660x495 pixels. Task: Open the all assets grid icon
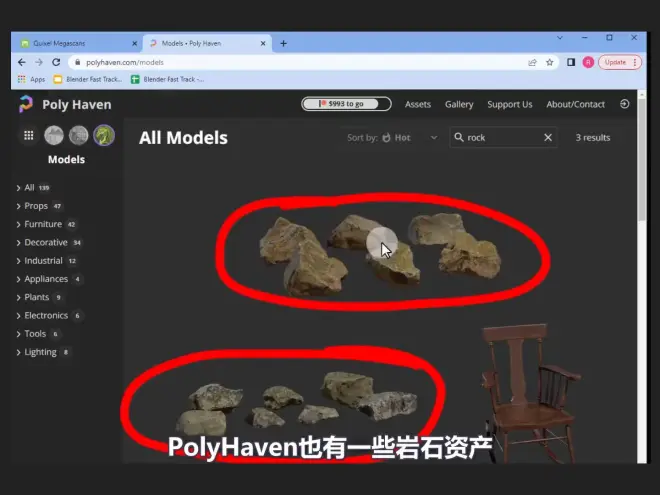pyautogui.click(x=29, y=136)
